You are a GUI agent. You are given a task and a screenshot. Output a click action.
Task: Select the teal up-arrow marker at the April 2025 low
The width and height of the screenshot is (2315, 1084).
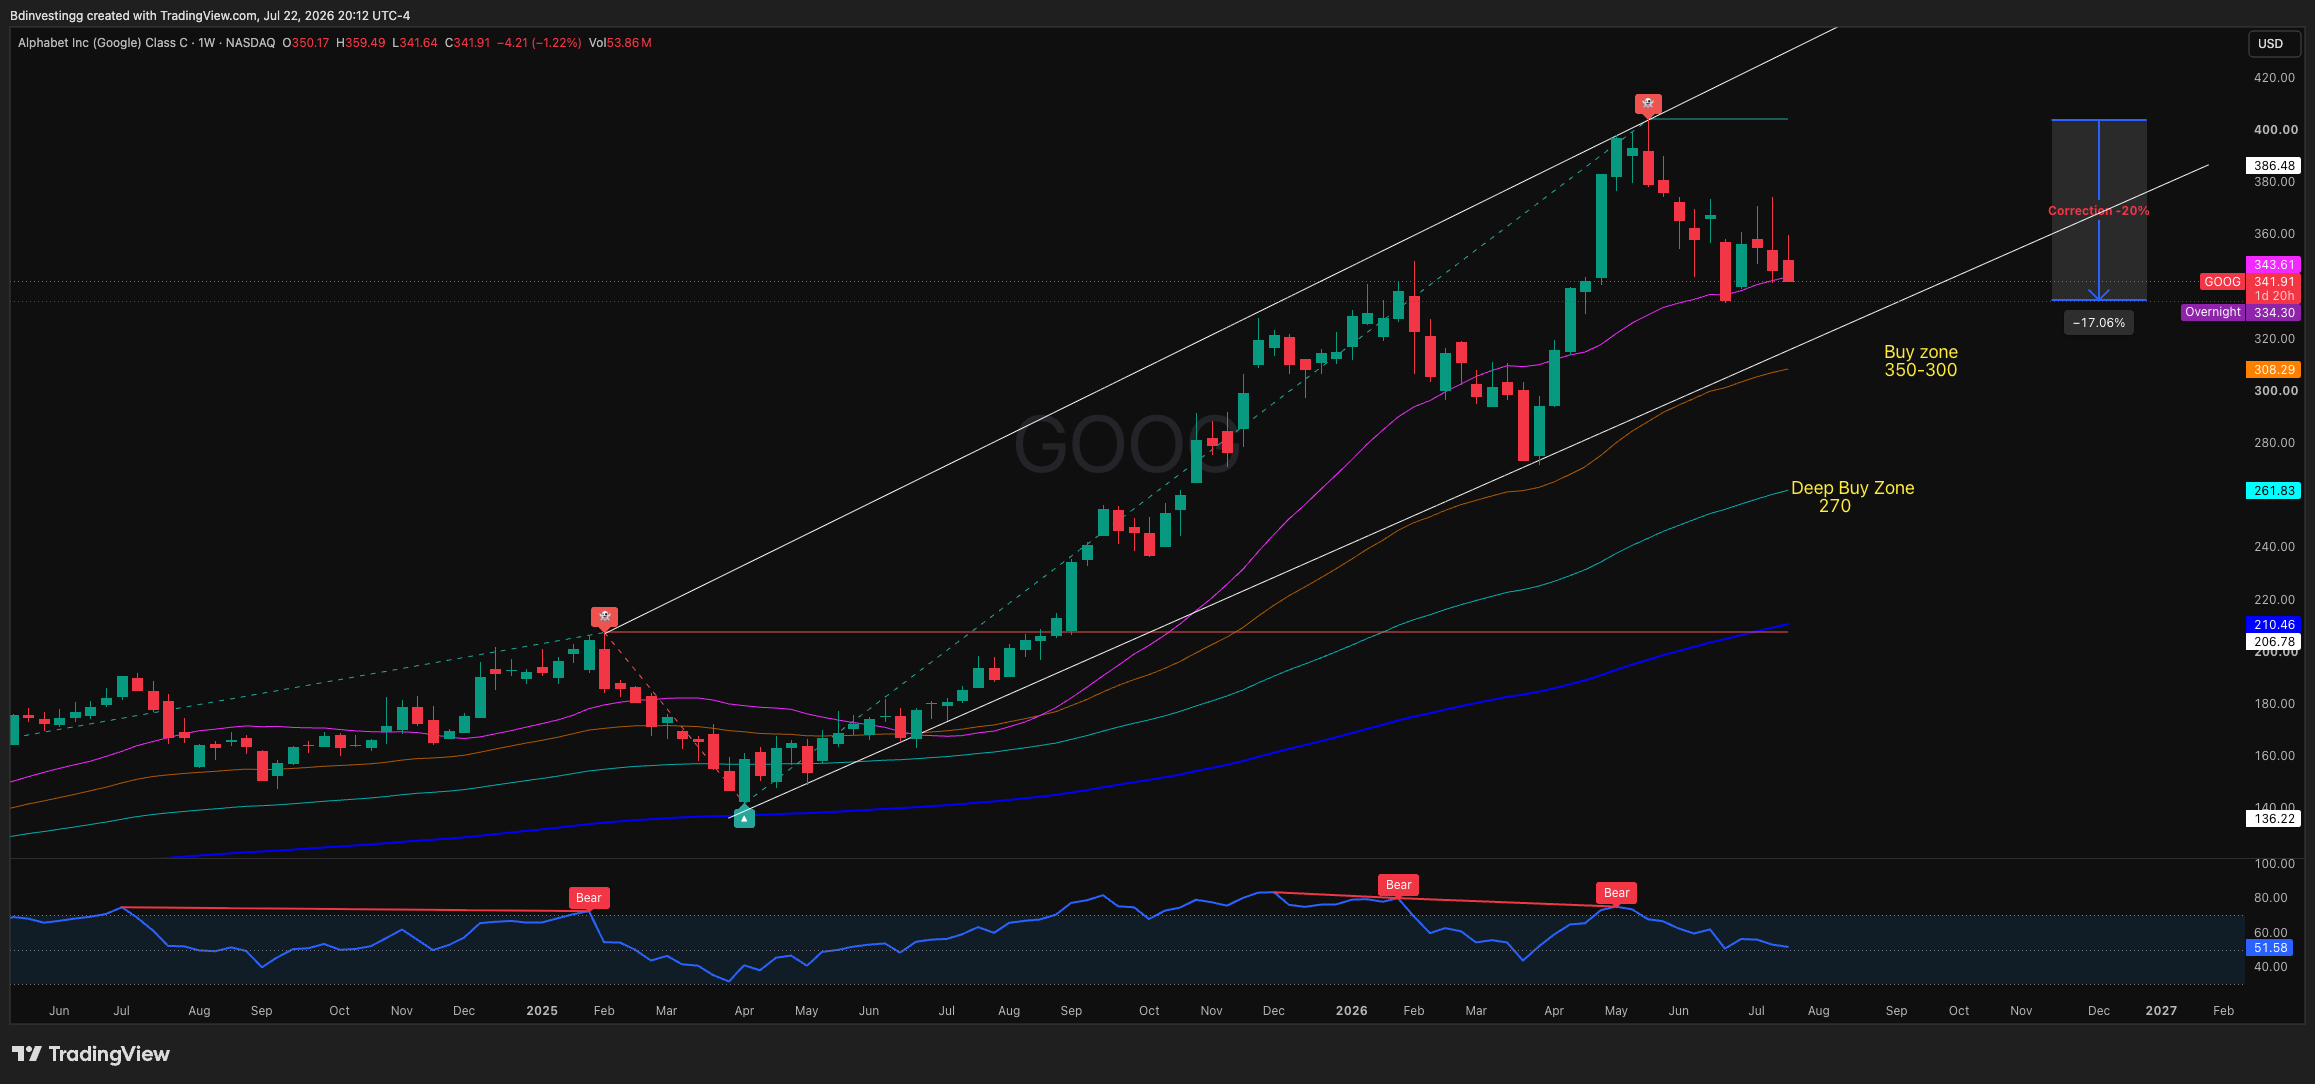[744, 818]
